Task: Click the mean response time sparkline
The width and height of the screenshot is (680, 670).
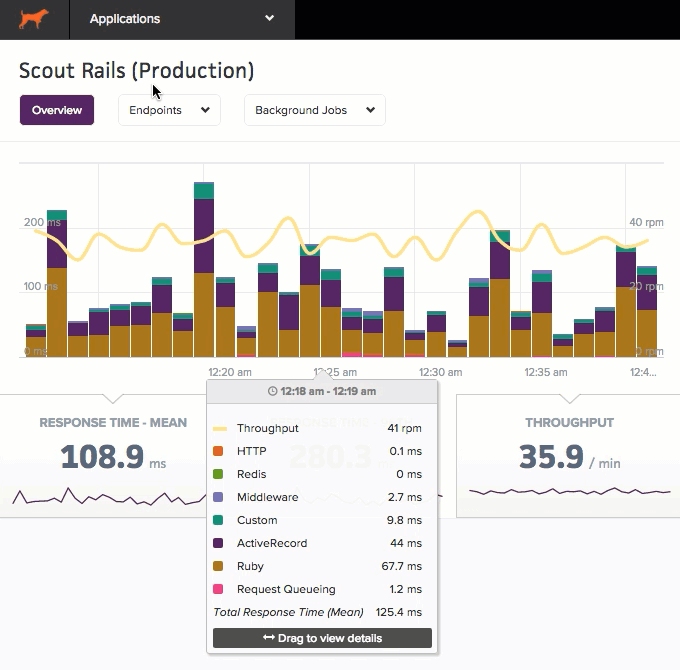Action: tap(109, 497)
